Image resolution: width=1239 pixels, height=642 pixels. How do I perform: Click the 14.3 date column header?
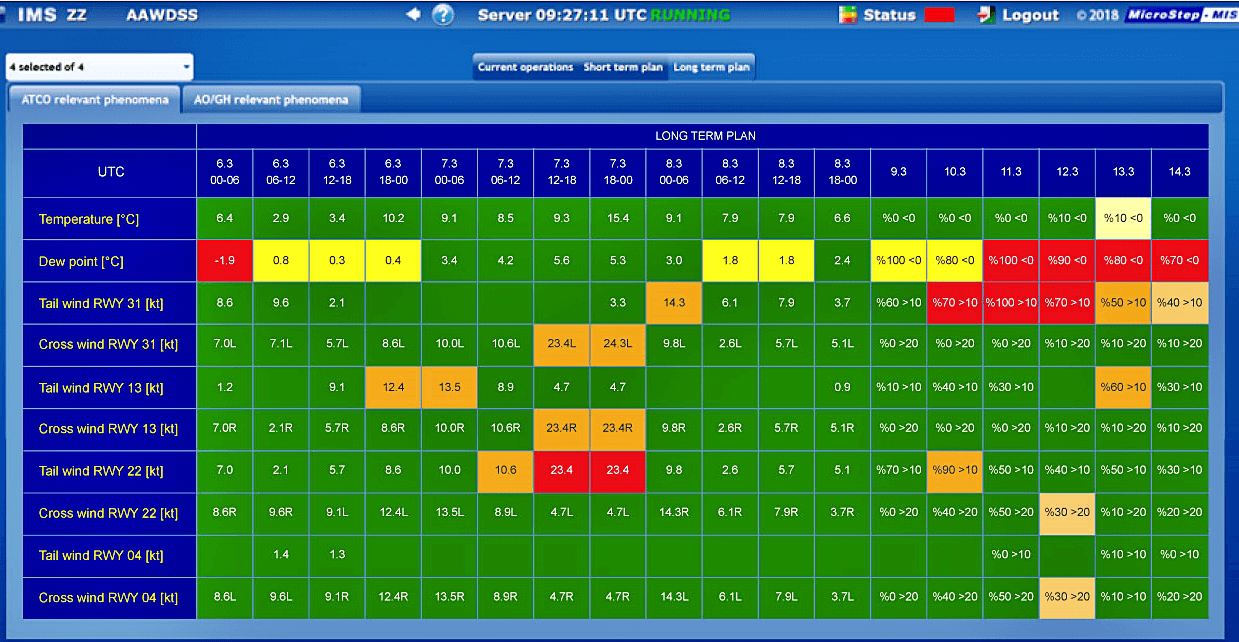[x=1180, y=172]
